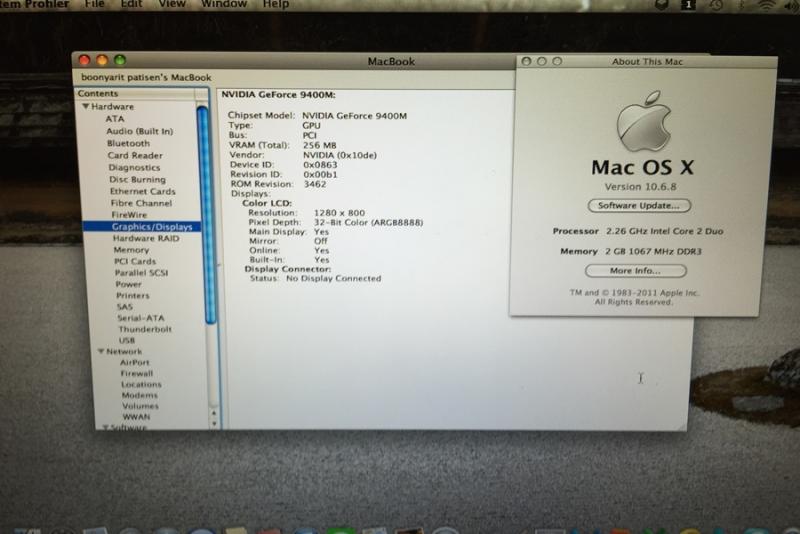Screen dimensions: 800x534
Task: Click the '1280 x 800' resolution value
Action: [x=339, y=213]
